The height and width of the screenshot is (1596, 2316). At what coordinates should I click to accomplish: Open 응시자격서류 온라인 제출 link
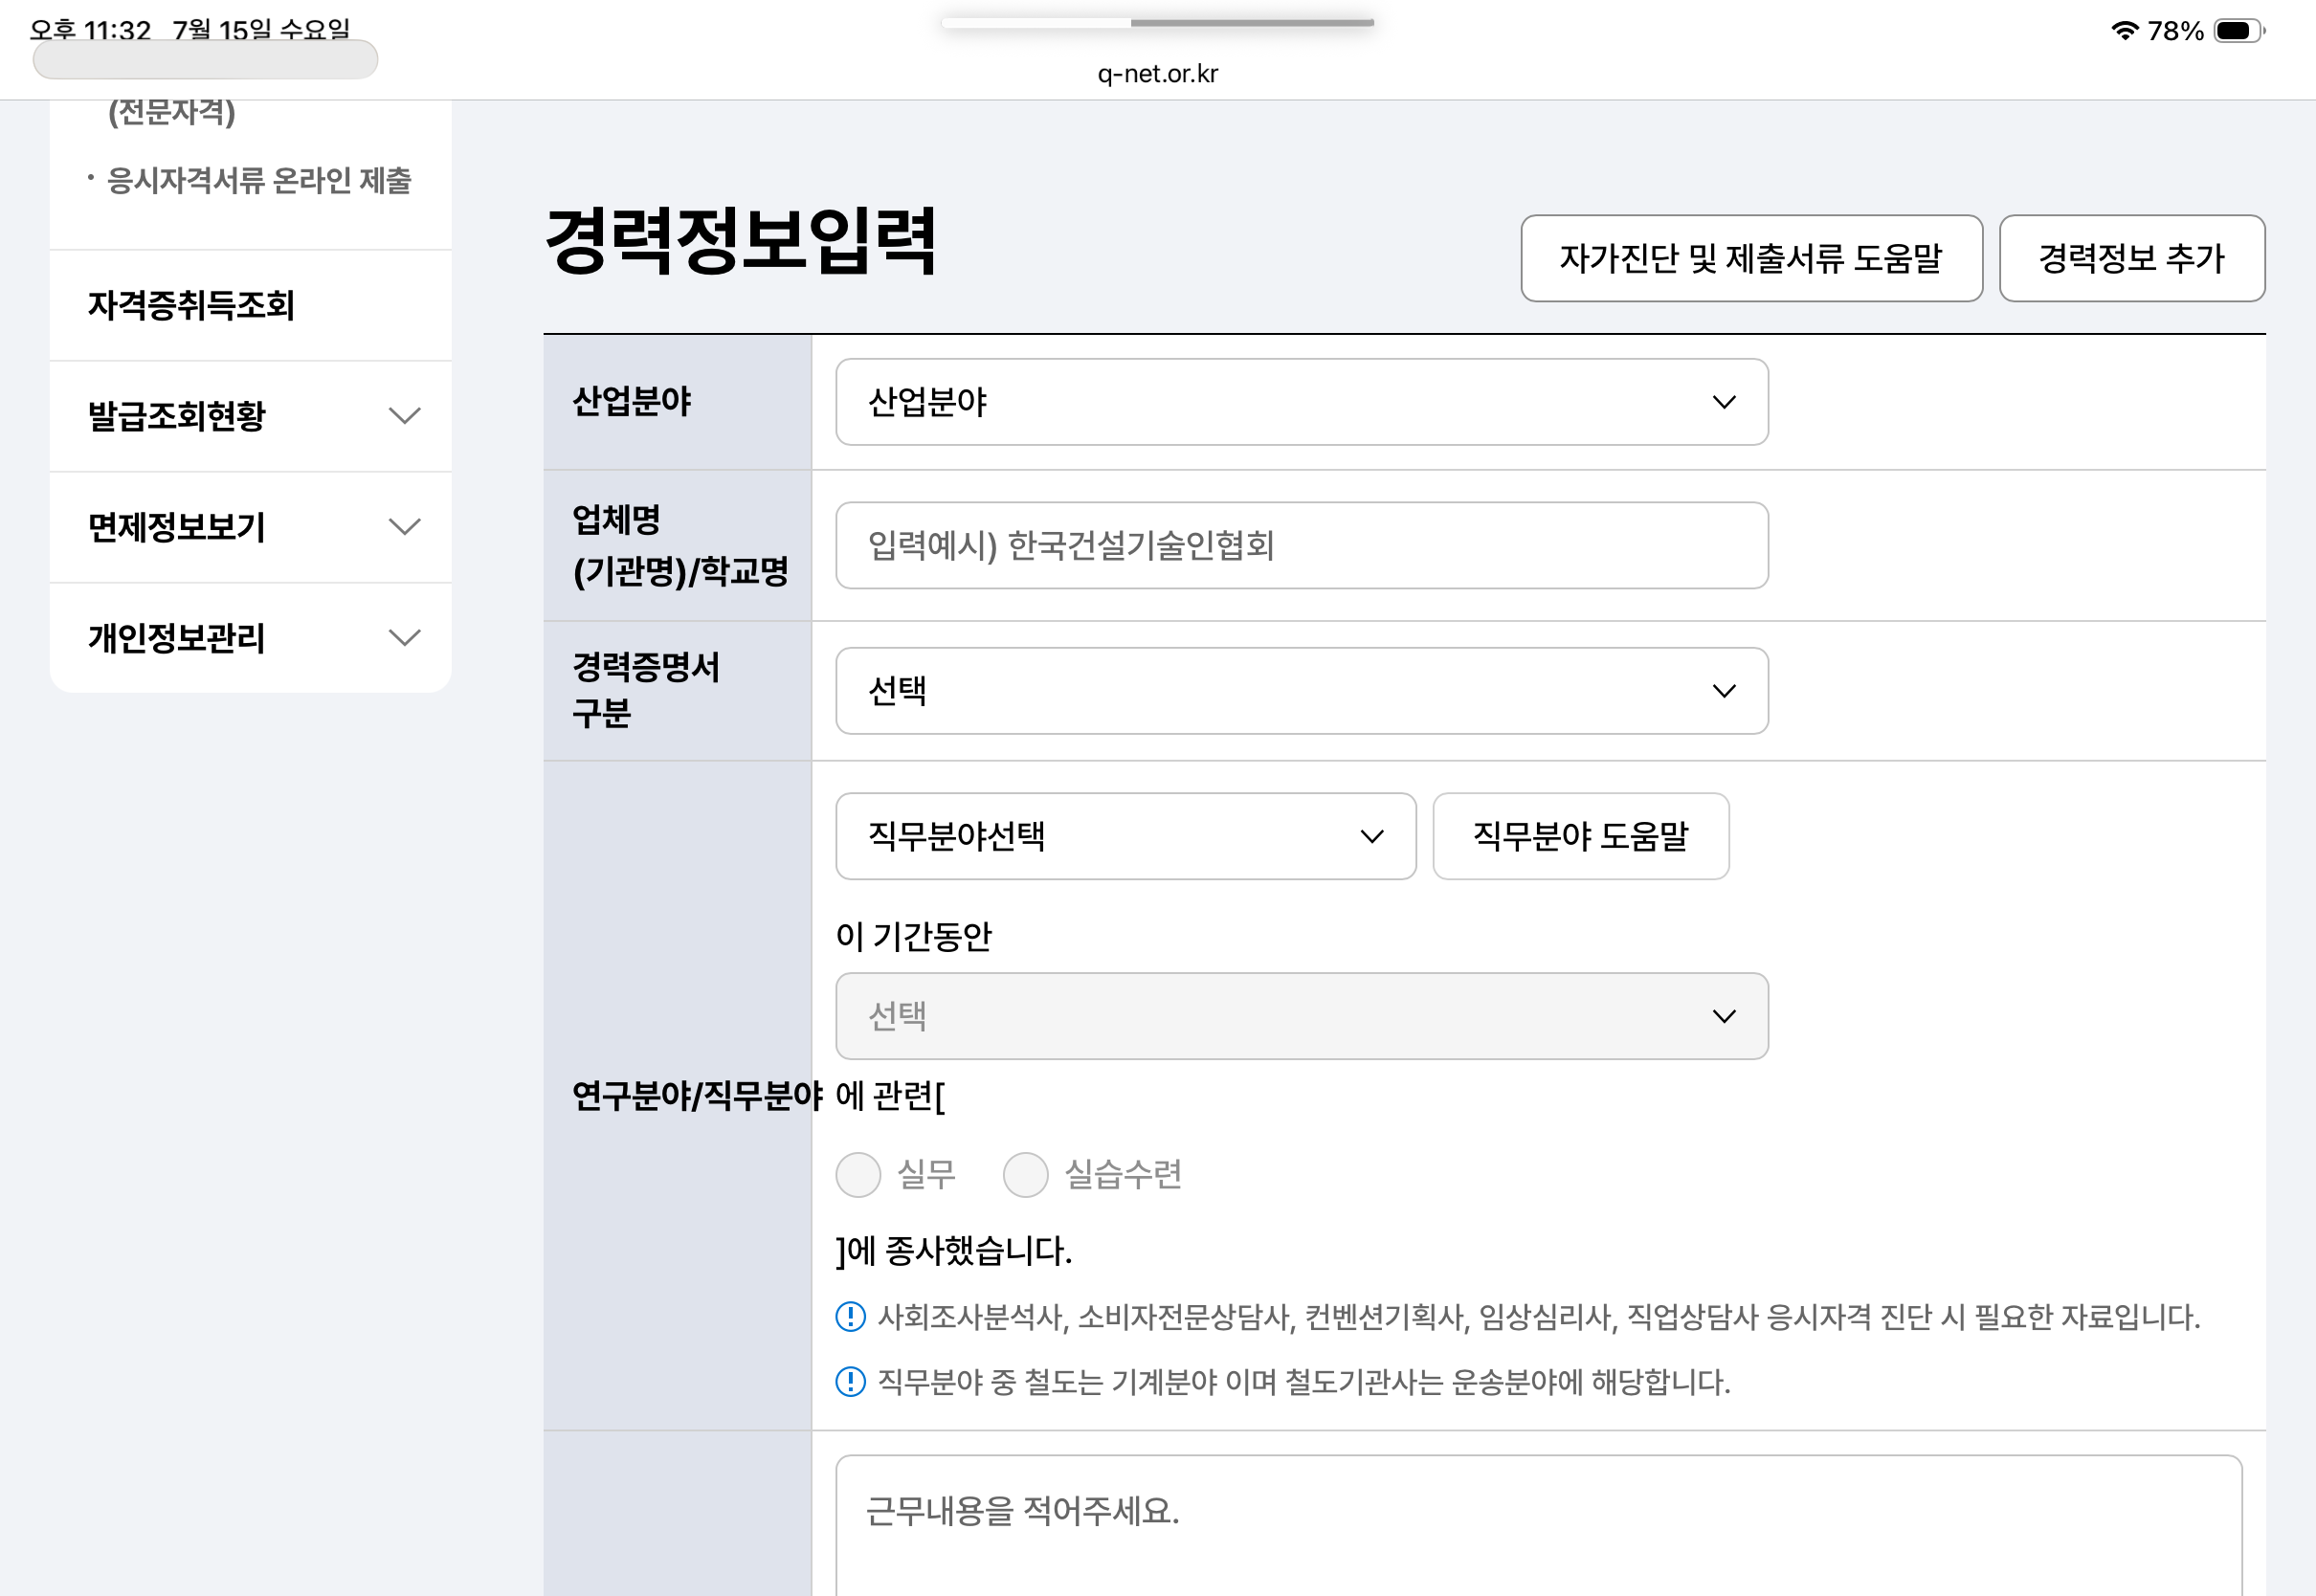coord(259,180)
